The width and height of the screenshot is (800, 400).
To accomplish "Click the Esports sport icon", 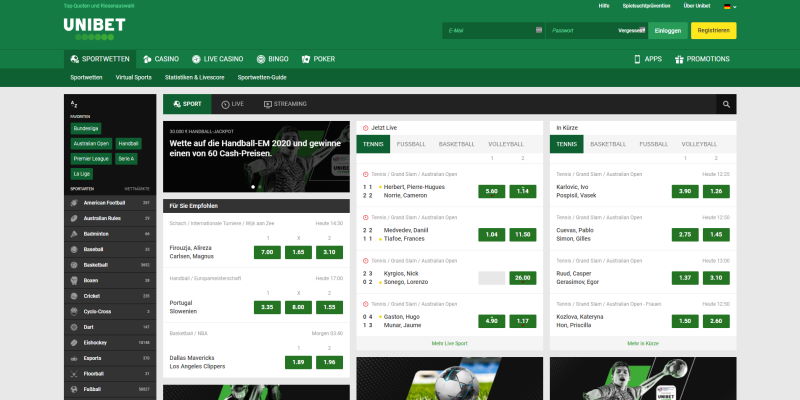I will coord(74,358).
